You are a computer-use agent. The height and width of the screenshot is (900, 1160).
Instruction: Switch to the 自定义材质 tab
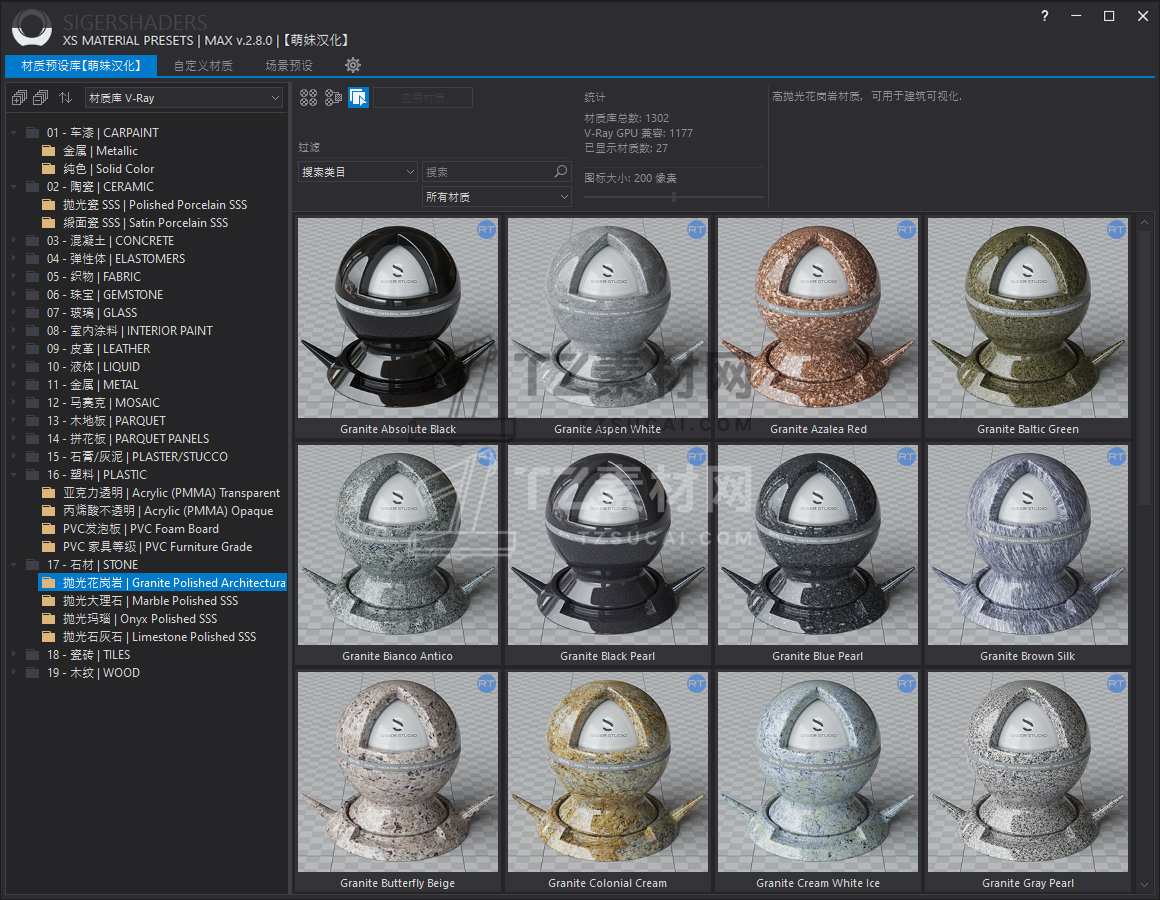pos(203,66)
